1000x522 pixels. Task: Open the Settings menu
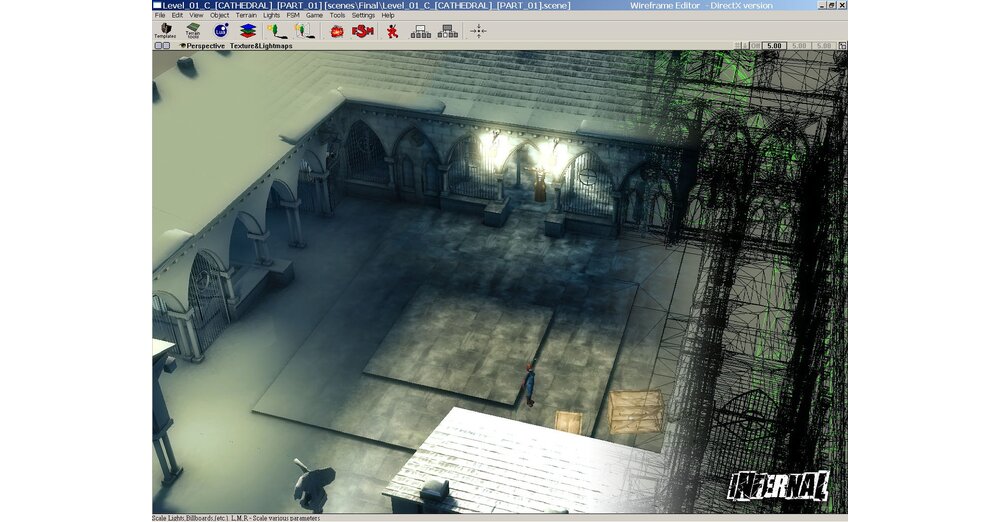[363, 15]
